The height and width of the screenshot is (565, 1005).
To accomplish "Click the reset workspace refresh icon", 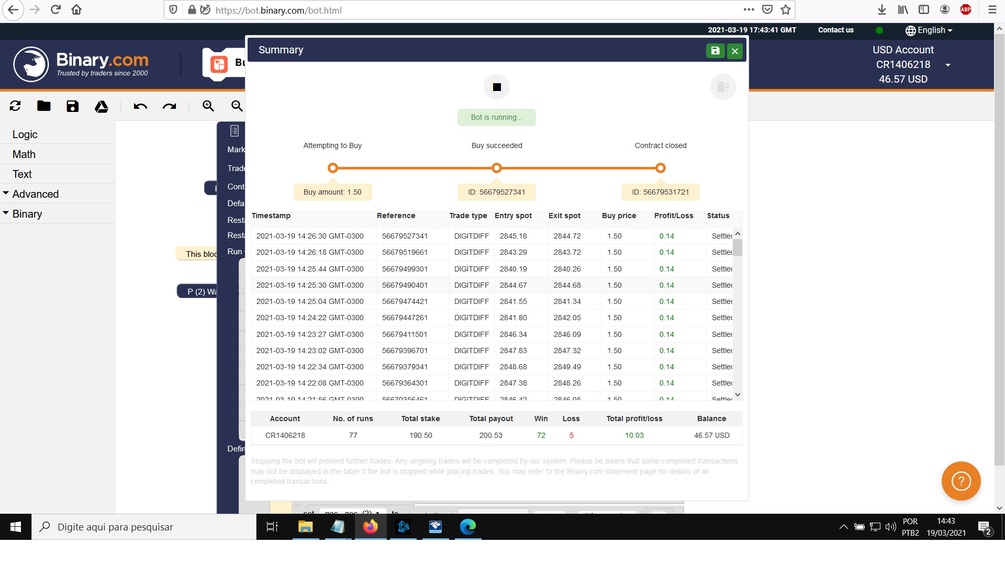I will click(15, 106).
